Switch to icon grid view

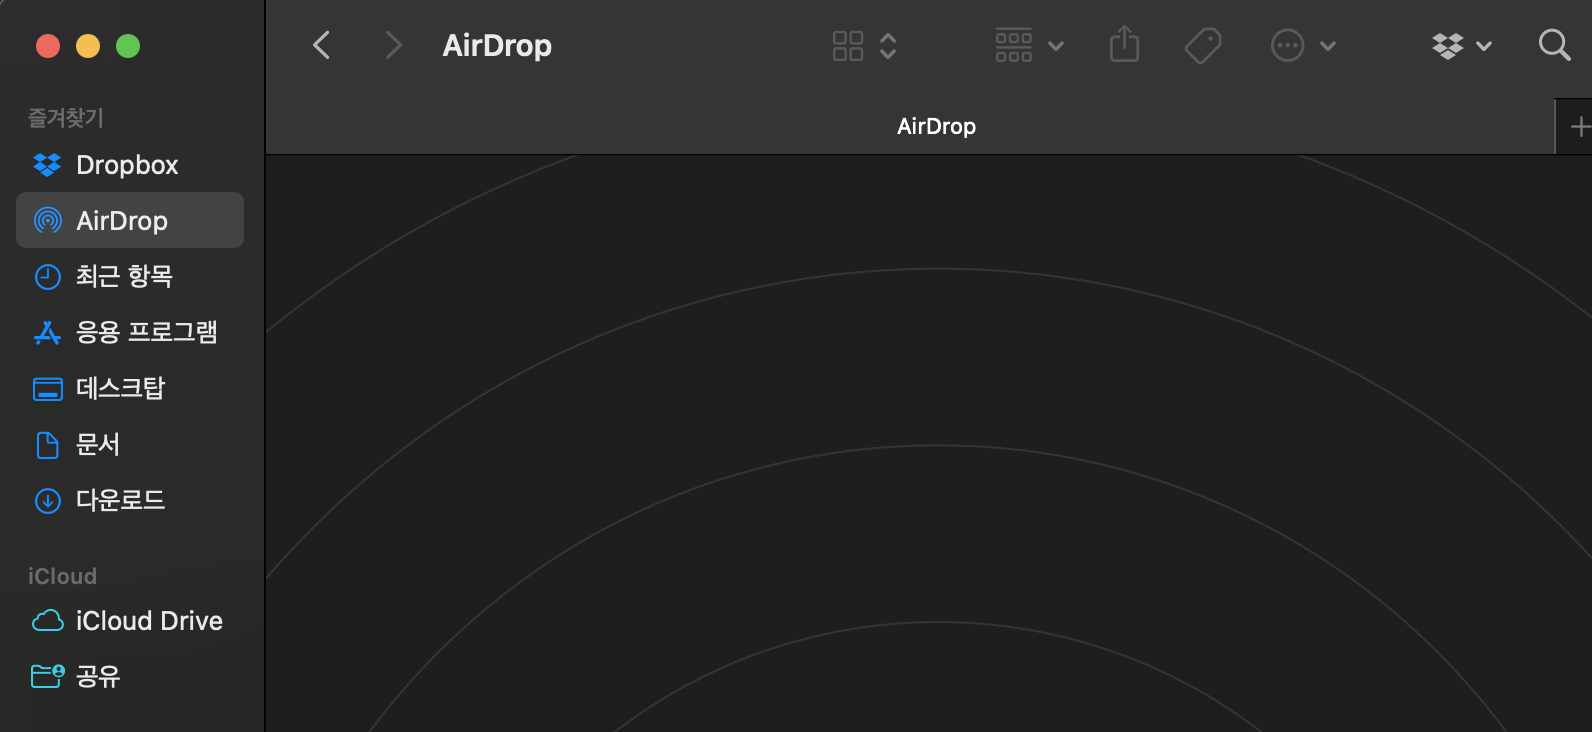point(848,46)
